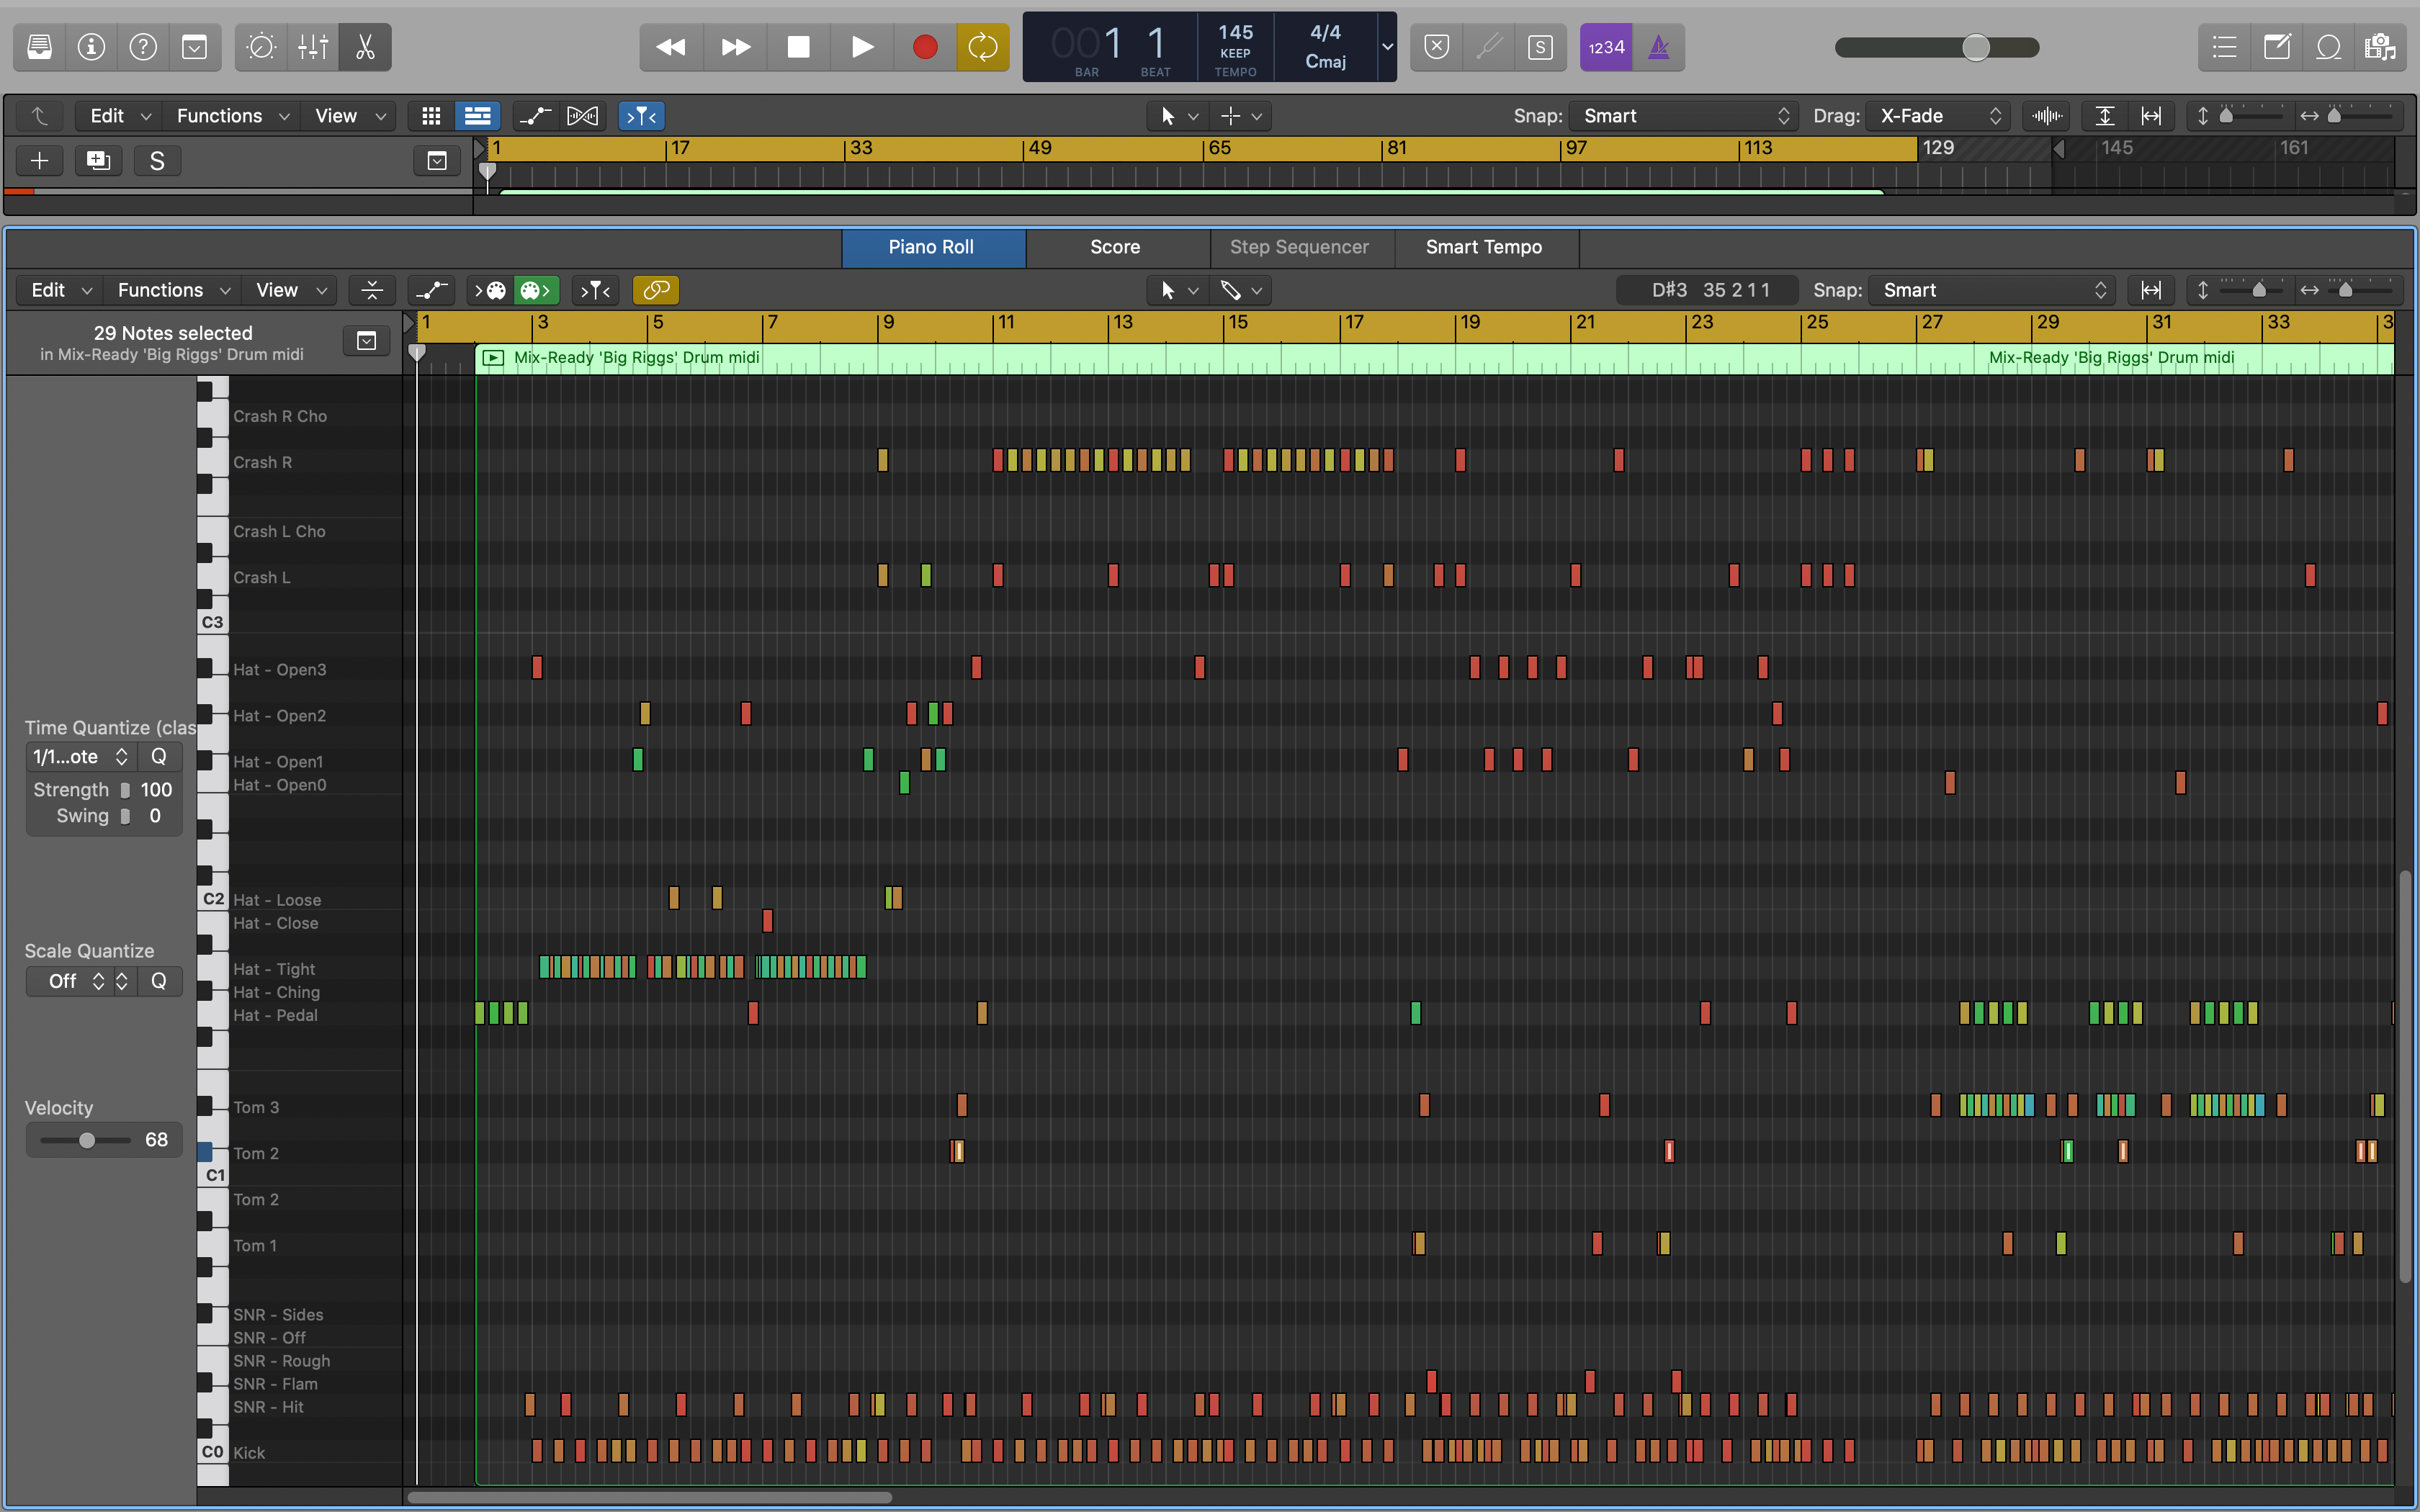
Task: Open the Drag X-Fade dropdown
Action: pos(1939,116)
